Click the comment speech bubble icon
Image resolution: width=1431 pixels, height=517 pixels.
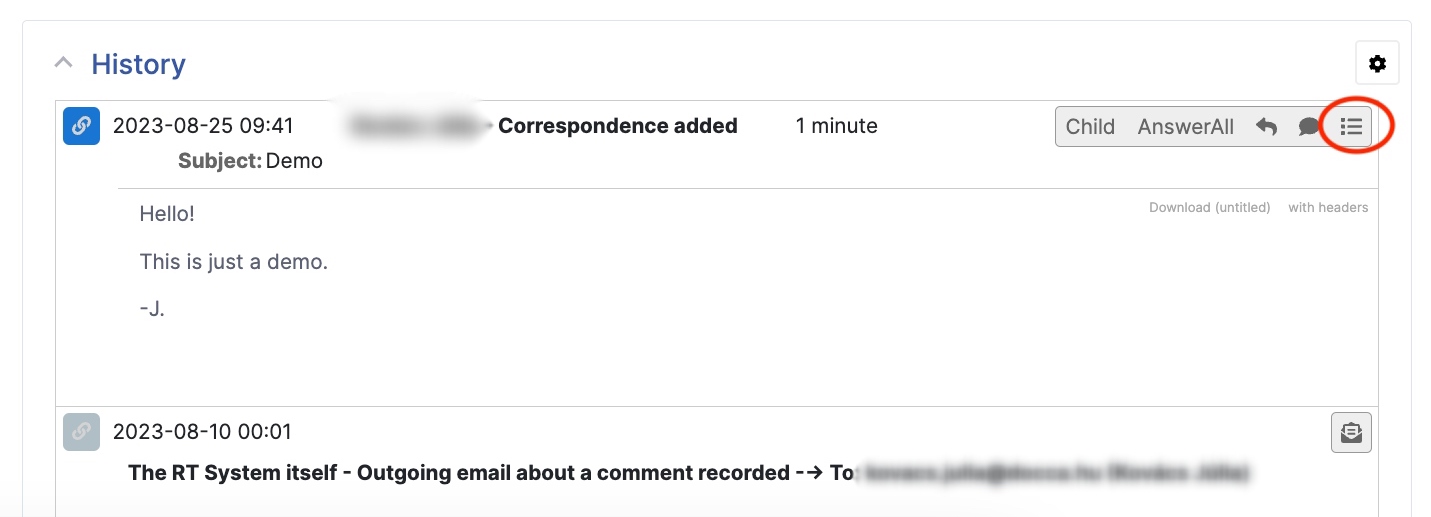[1308, 127]
